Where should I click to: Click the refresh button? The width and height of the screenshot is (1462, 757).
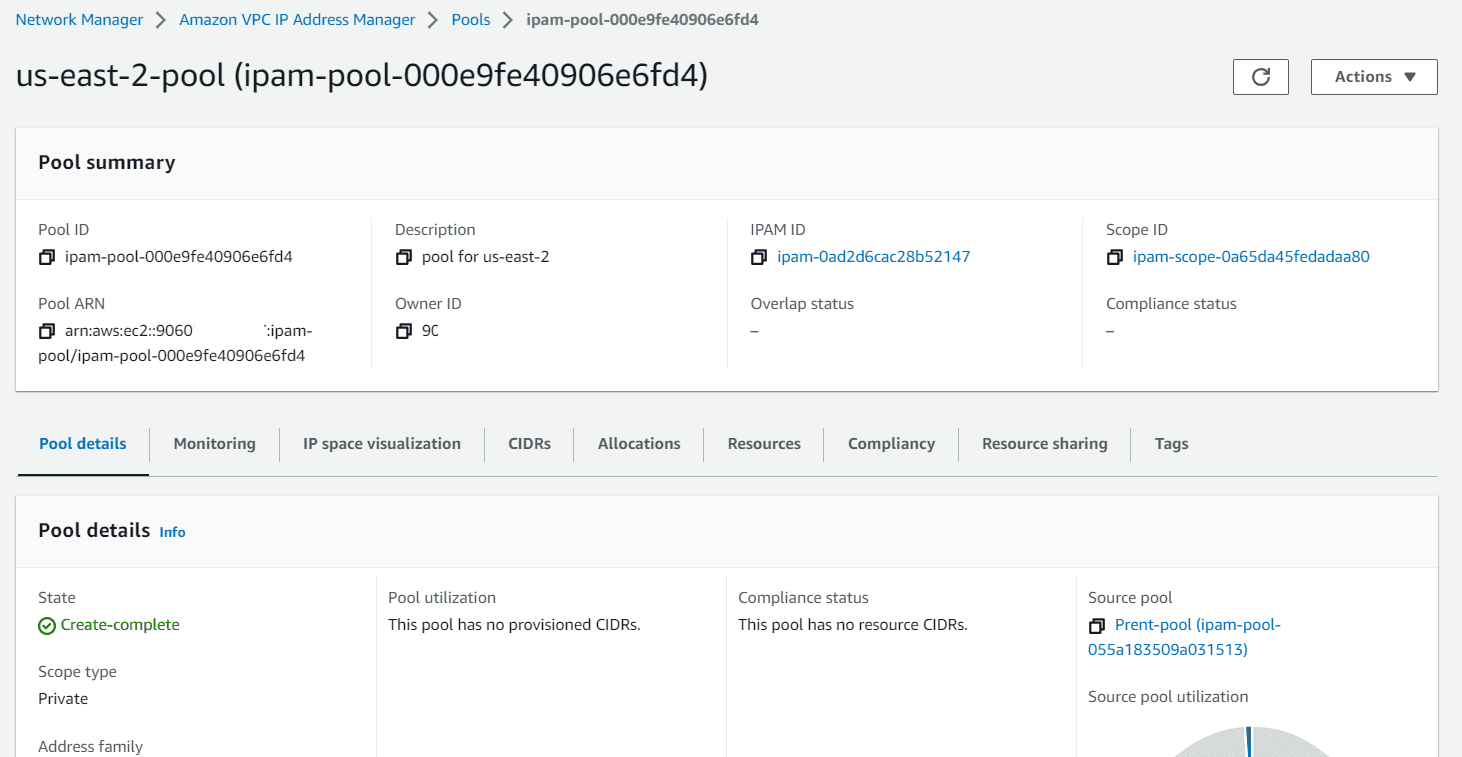pyautogui.click(x=1261, y=77)
